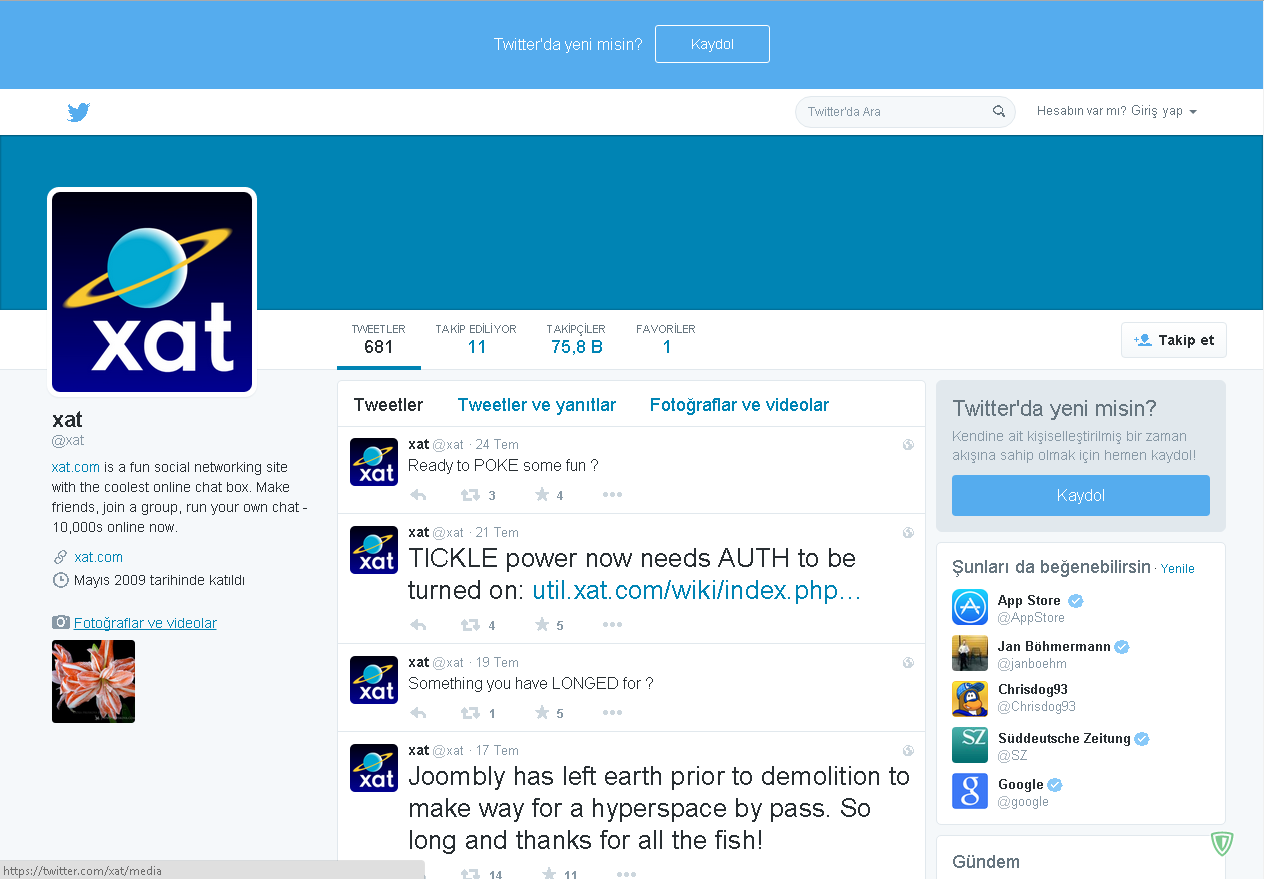The height and width of the screenshot is (879, 1264).
Task: Reply to the TICKLE power tweet
Action: click(419, 625)
